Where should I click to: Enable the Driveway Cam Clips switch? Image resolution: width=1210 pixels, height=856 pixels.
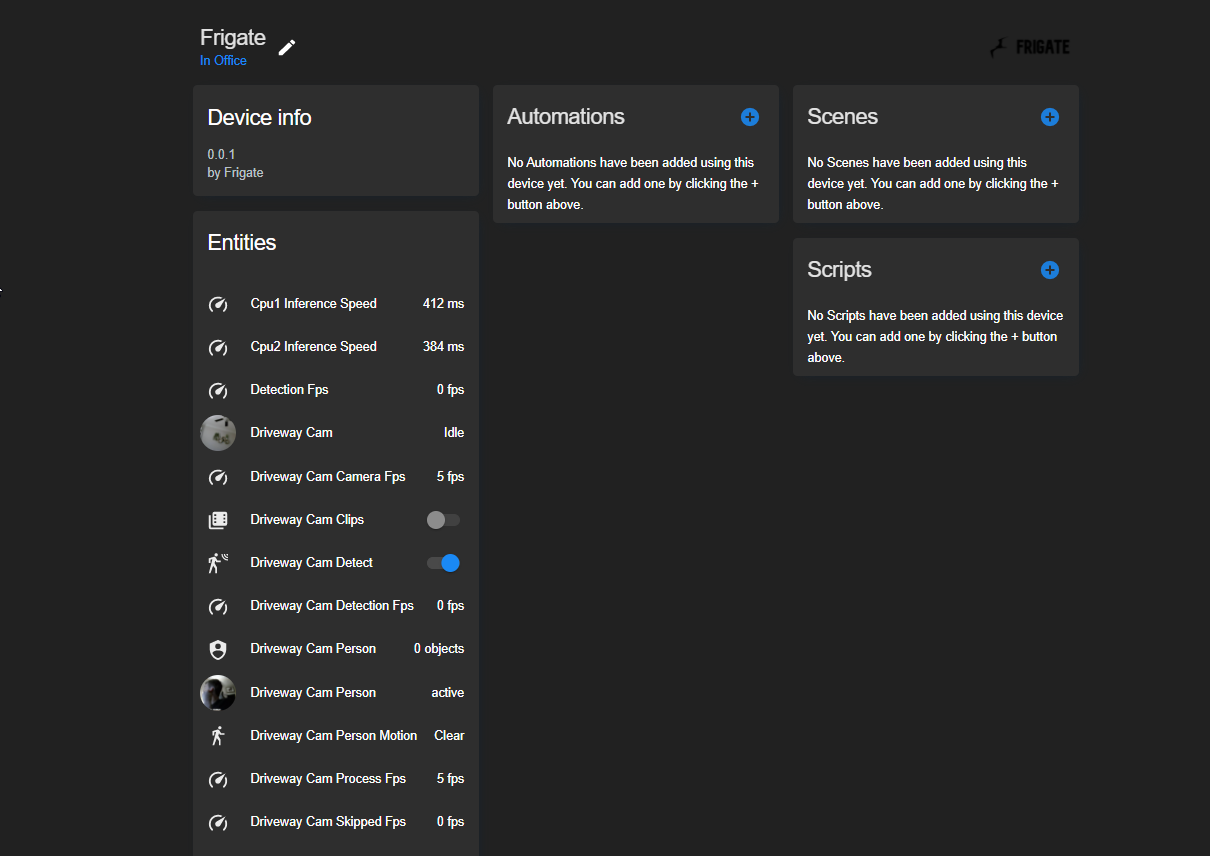click(x=443, y=520)
